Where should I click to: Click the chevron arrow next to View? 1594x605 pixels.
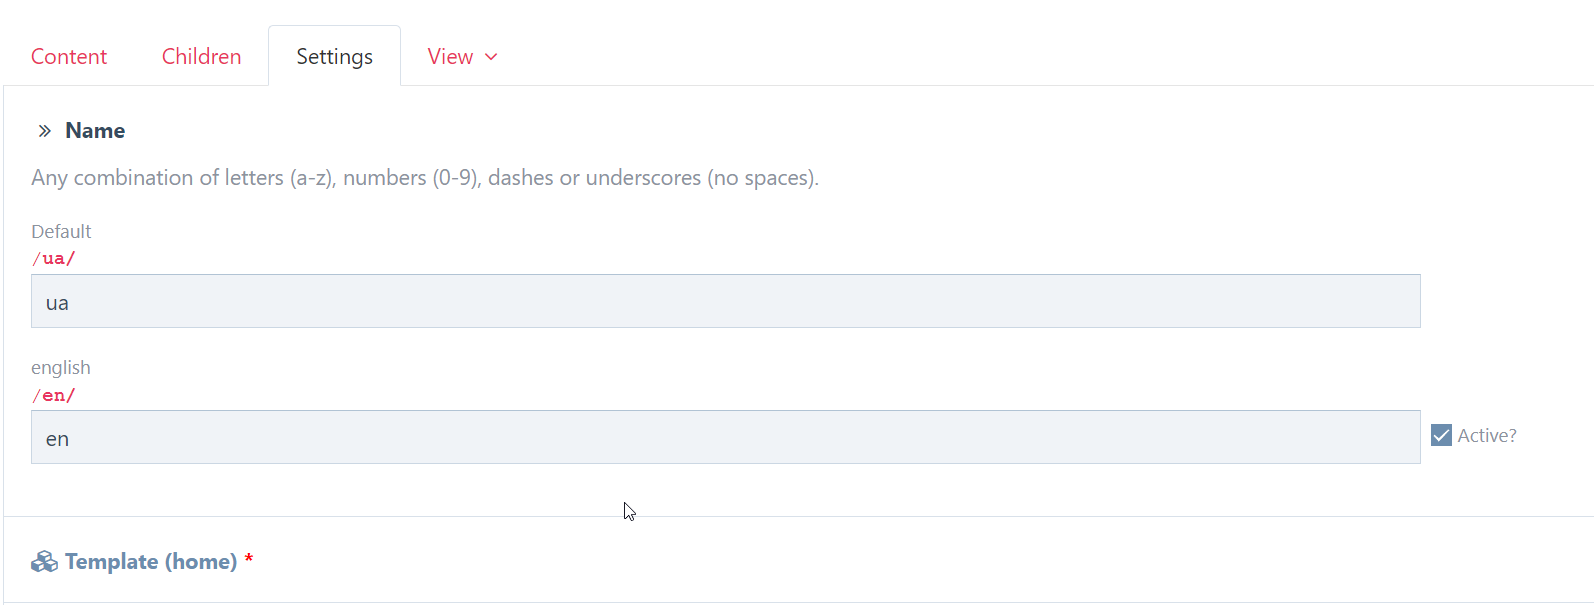[491, 57]
